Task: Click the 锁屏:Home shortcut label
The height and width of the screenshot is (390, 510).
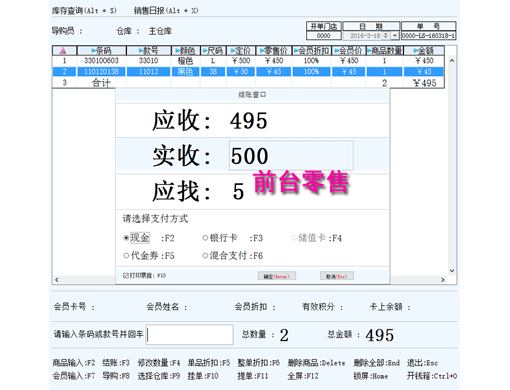Action: (x=370, y=376)
